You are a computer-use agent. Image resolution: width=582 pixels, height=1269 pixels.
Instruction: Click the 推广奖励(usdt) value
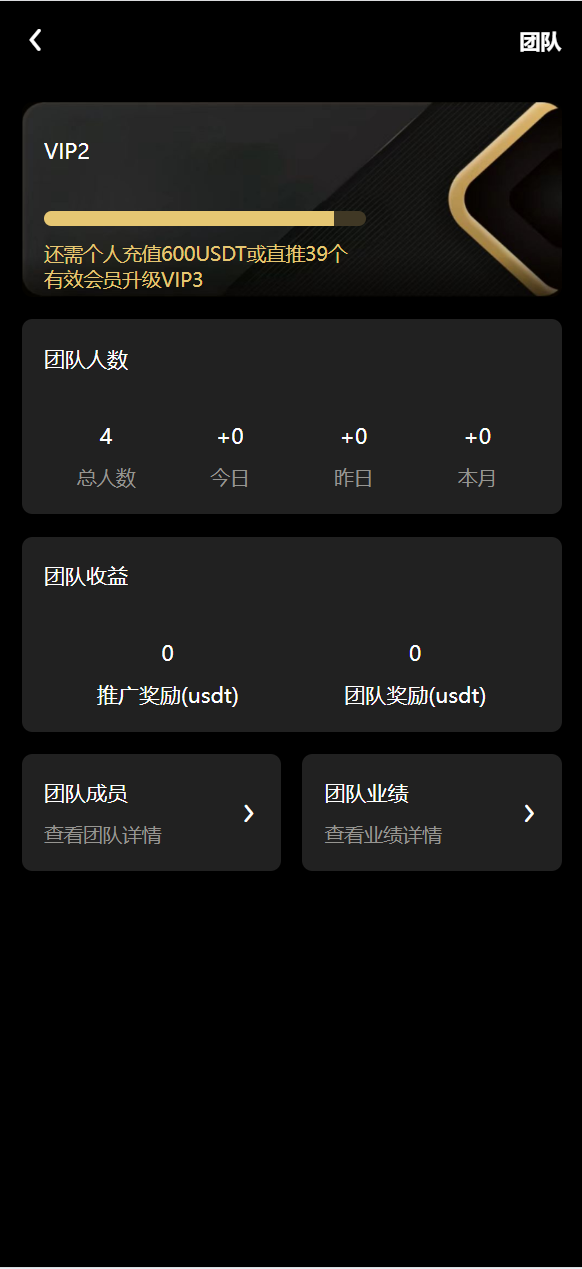[167, 654]
